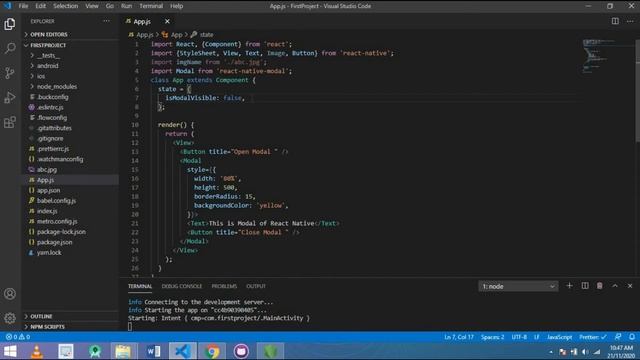The image size is (640, 360).
Task: Maximize the panel with chevron up
Action: click(x=615, y=286)
